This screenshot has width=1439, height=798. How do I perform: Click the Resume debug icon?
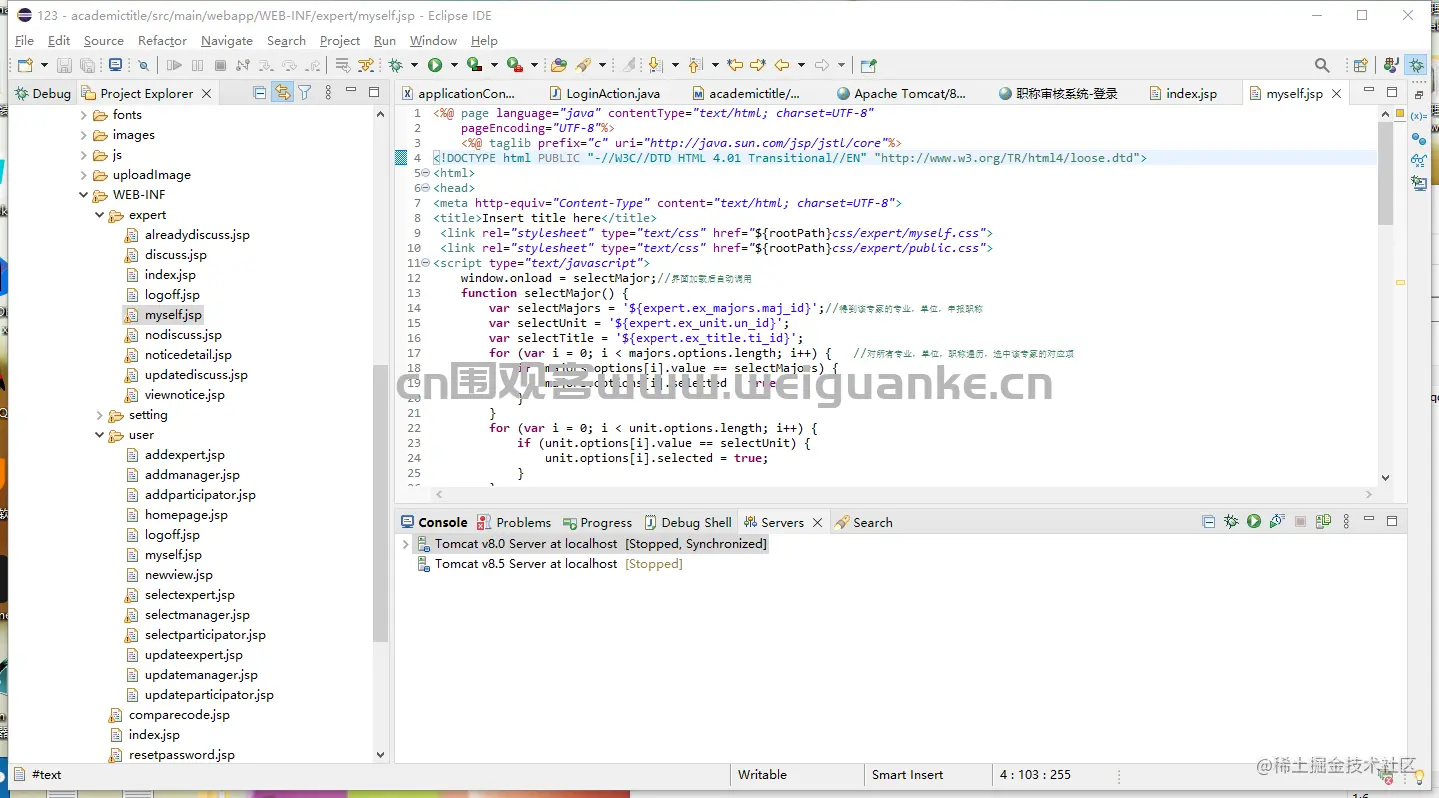point(174,65)
